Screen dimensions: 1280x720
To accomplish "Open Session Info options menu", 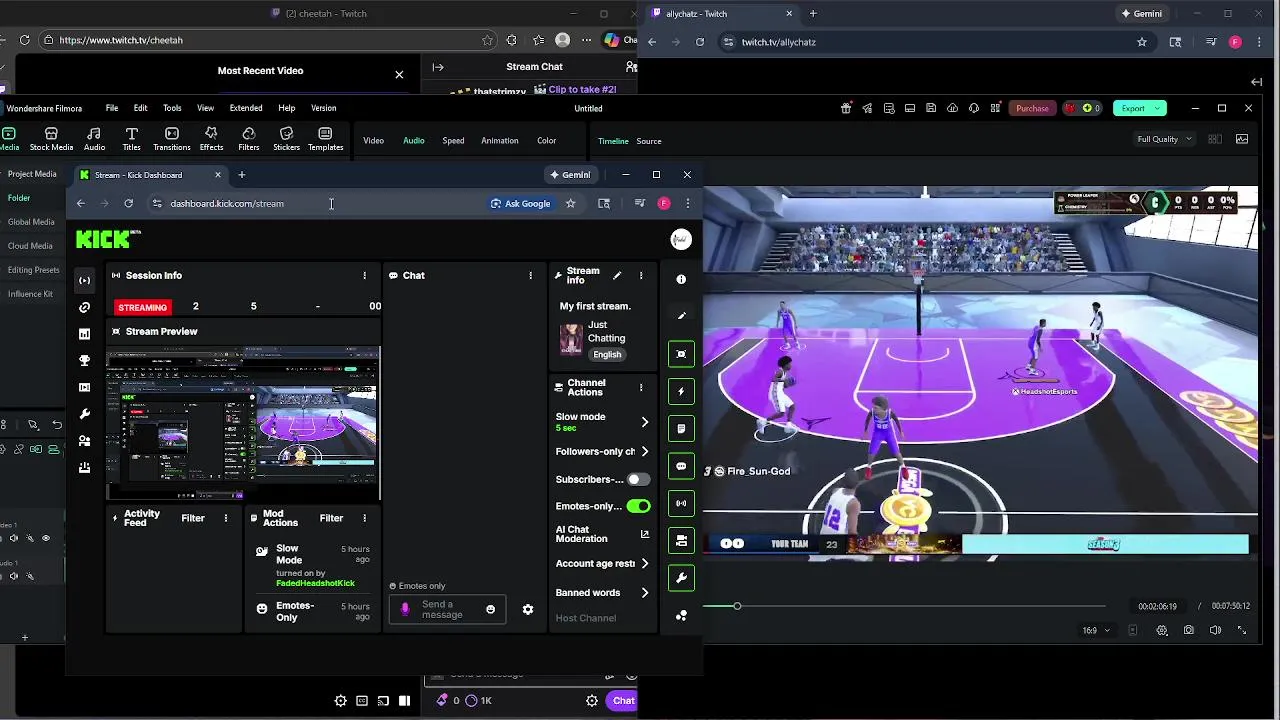I will tap(364, 275).
